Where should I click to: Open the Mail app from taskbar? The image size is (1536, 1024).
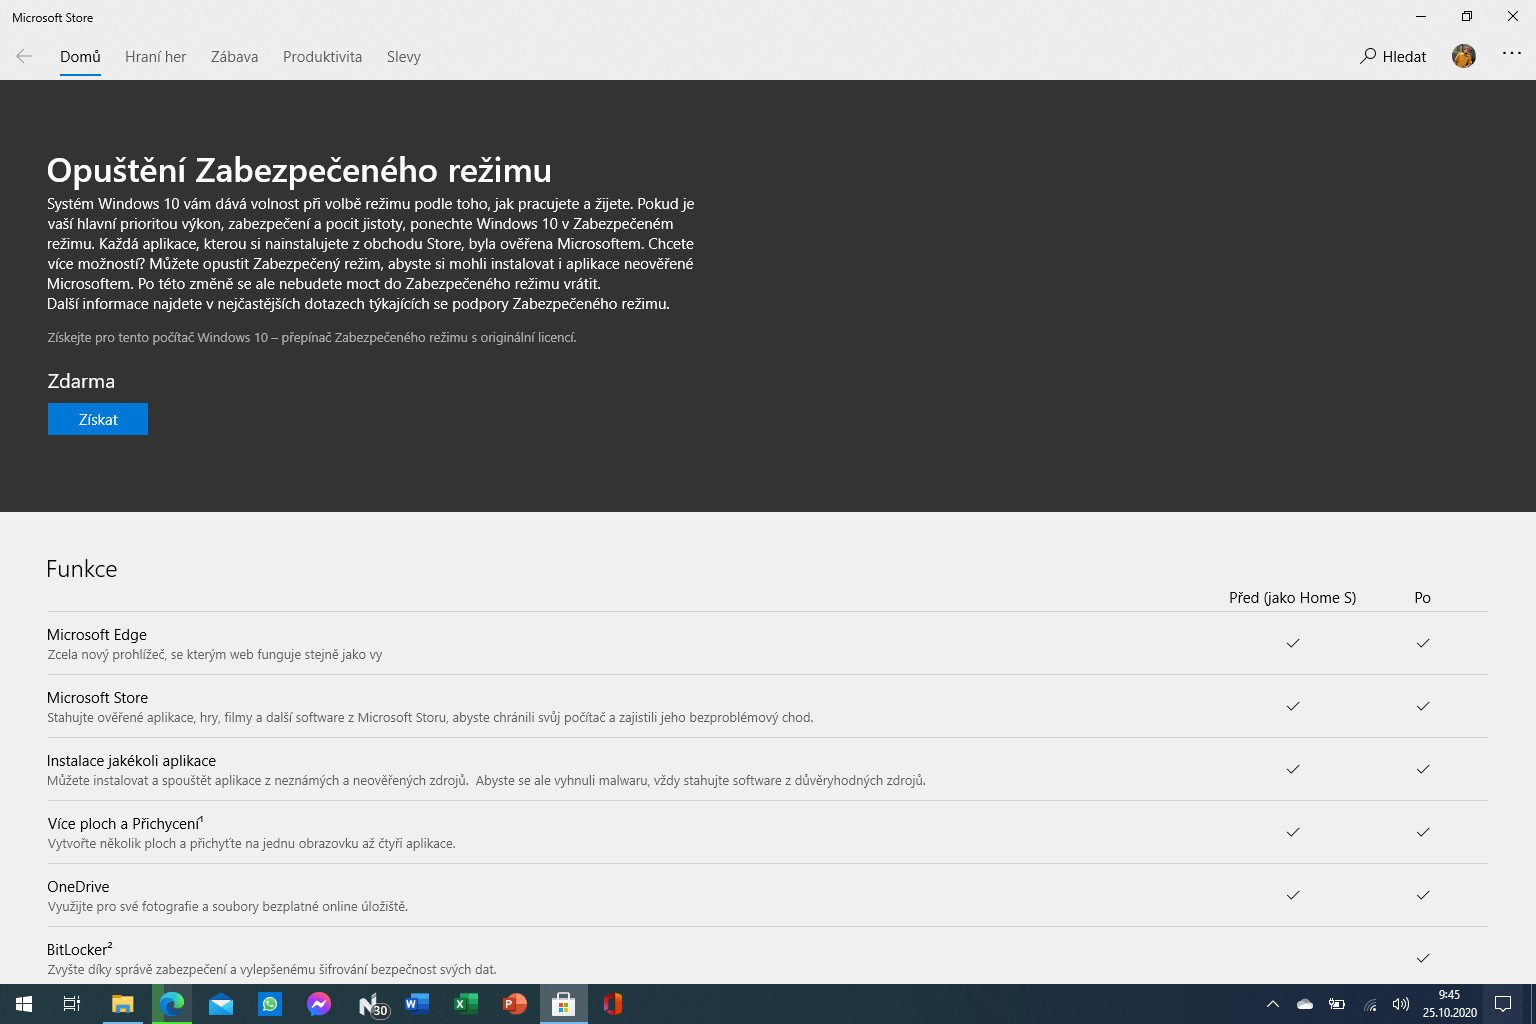pyautogui.click(x=220, y=1004)
